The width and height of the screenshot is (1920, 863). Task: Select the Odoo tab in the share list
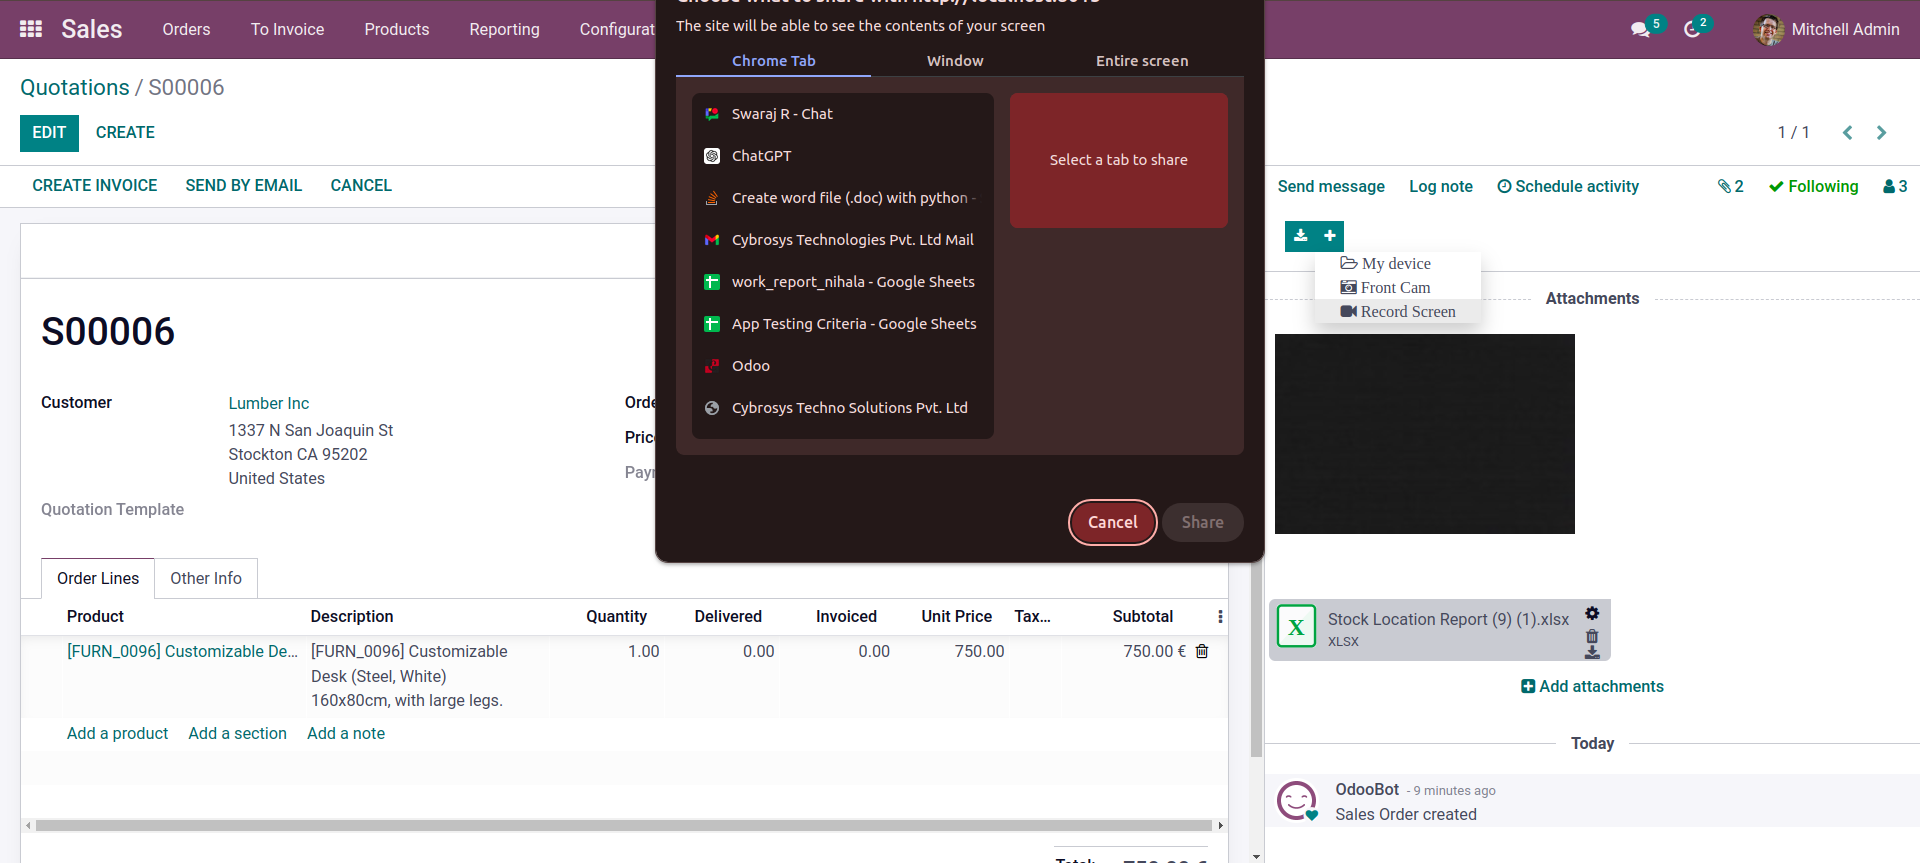click(843, 366)
